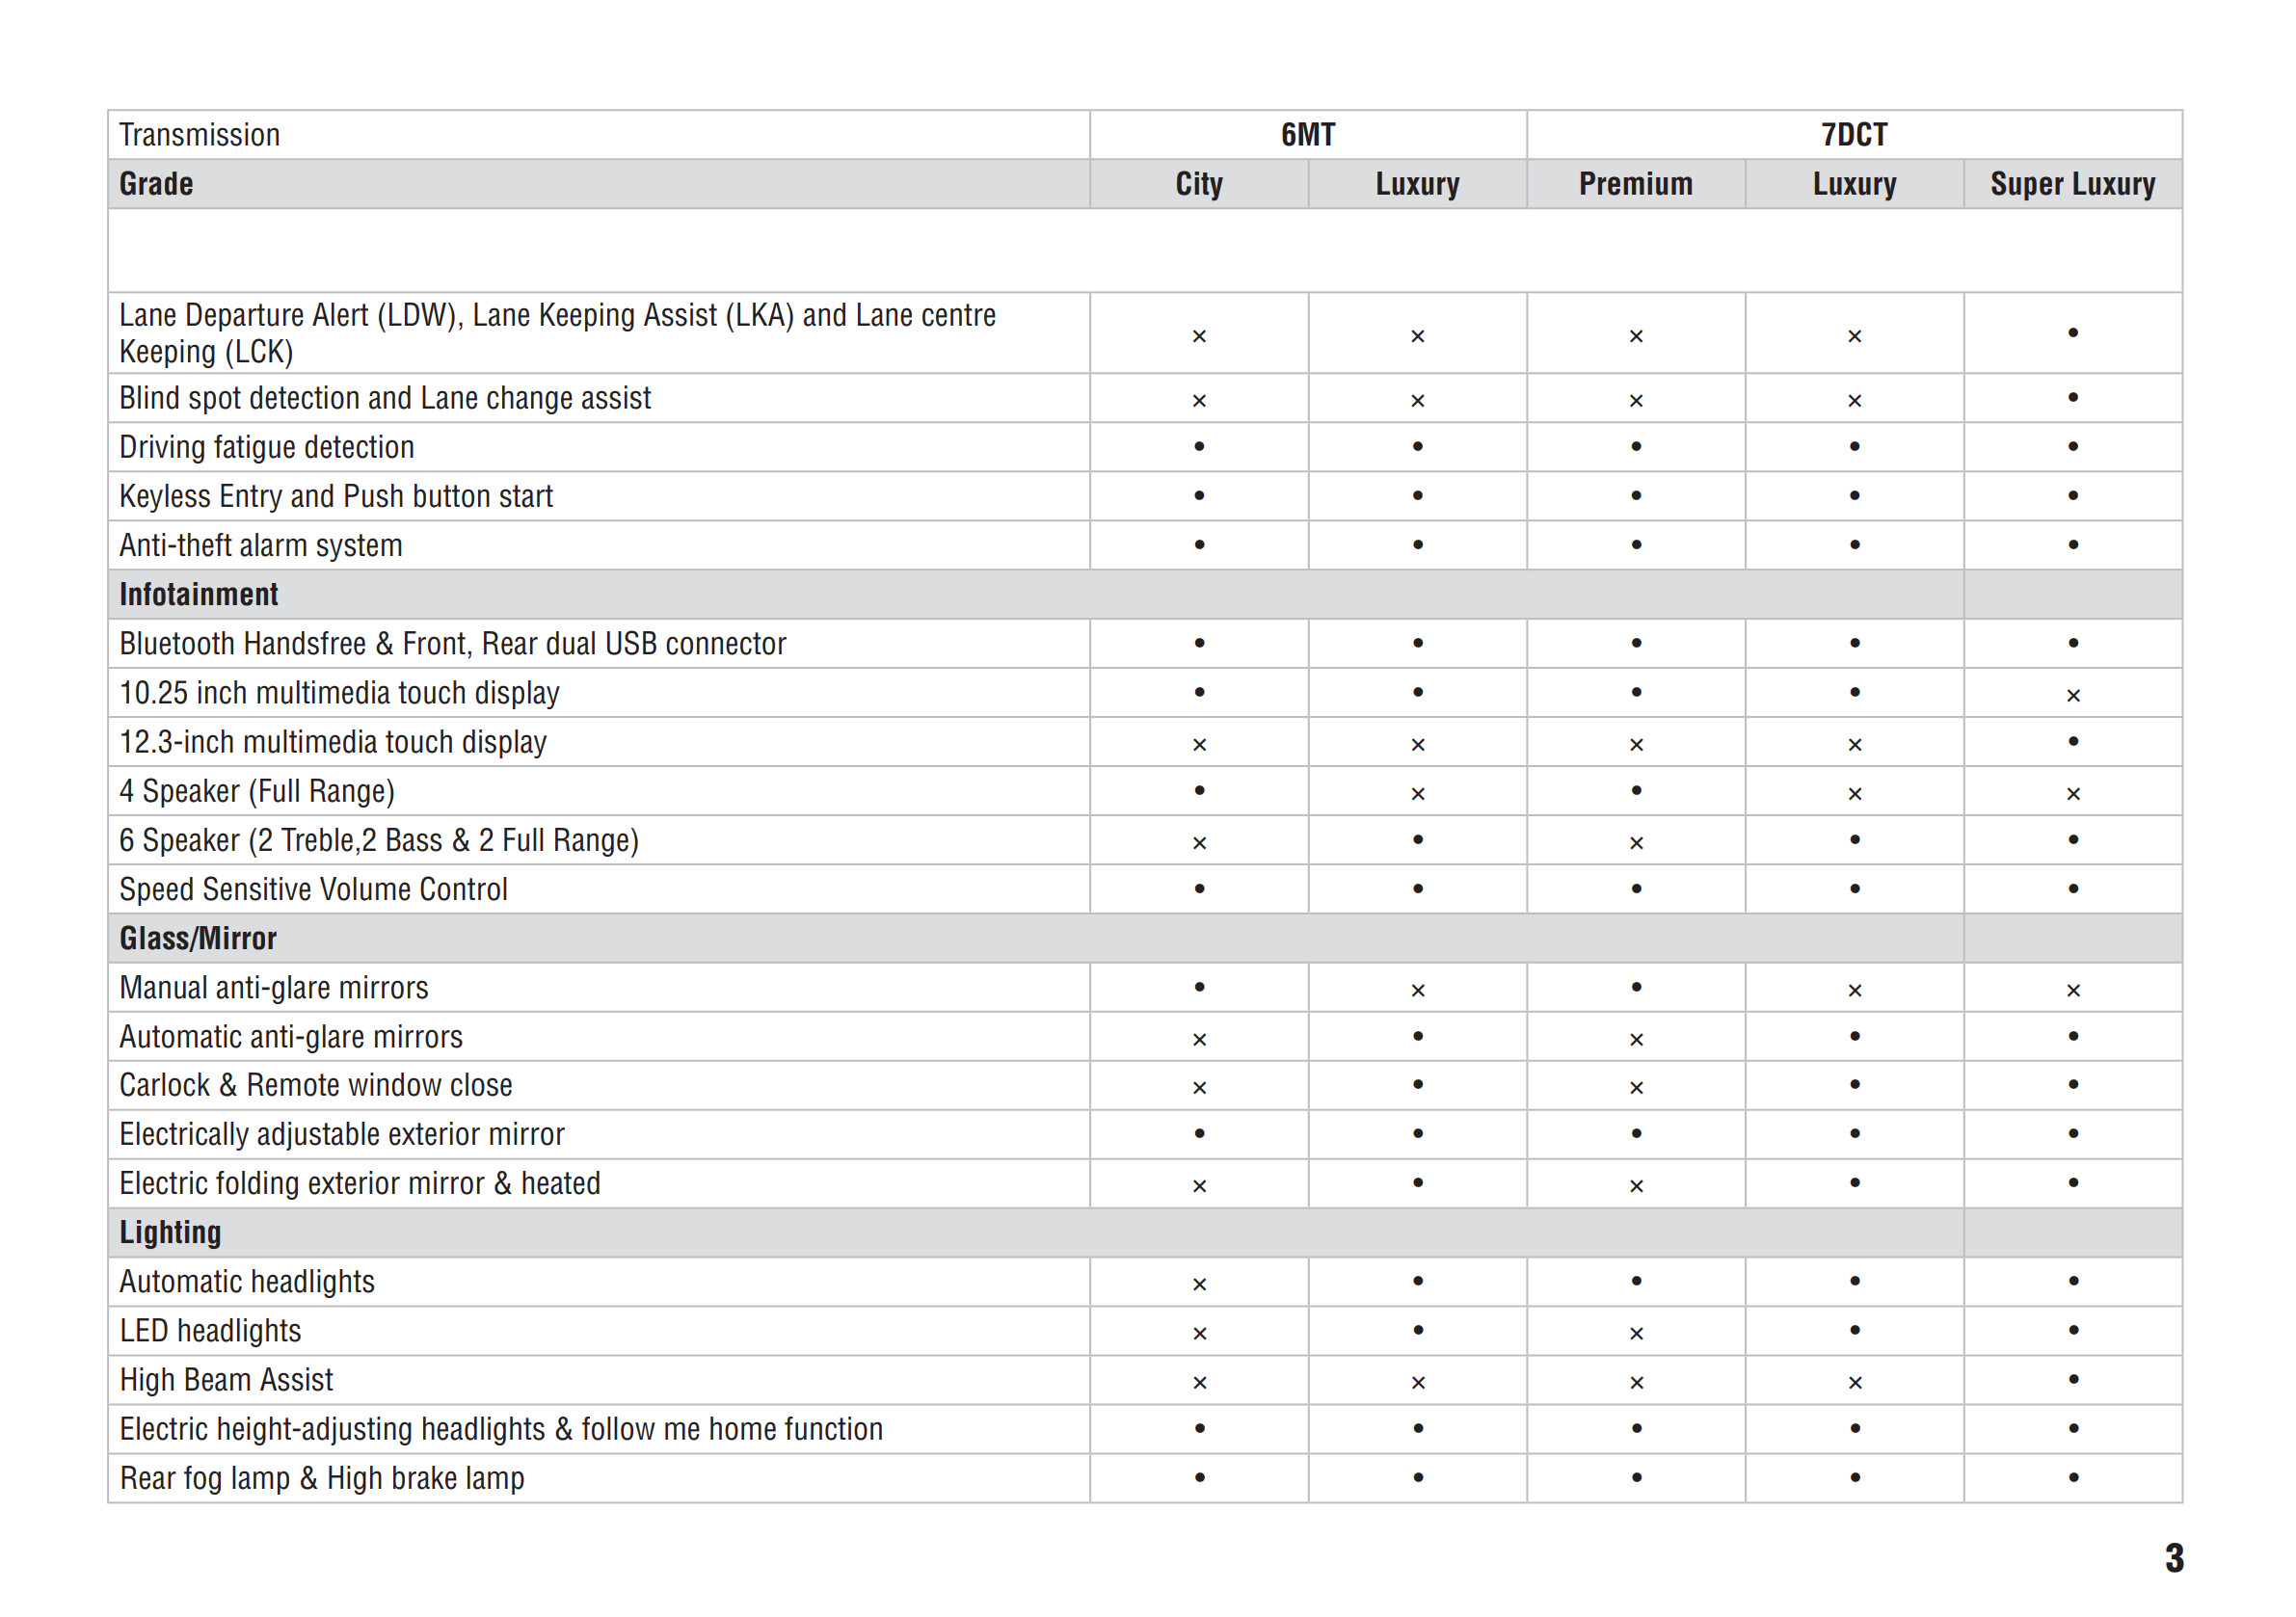Select the Speed Sensitive Volume Control text

(x=313, y=889)
